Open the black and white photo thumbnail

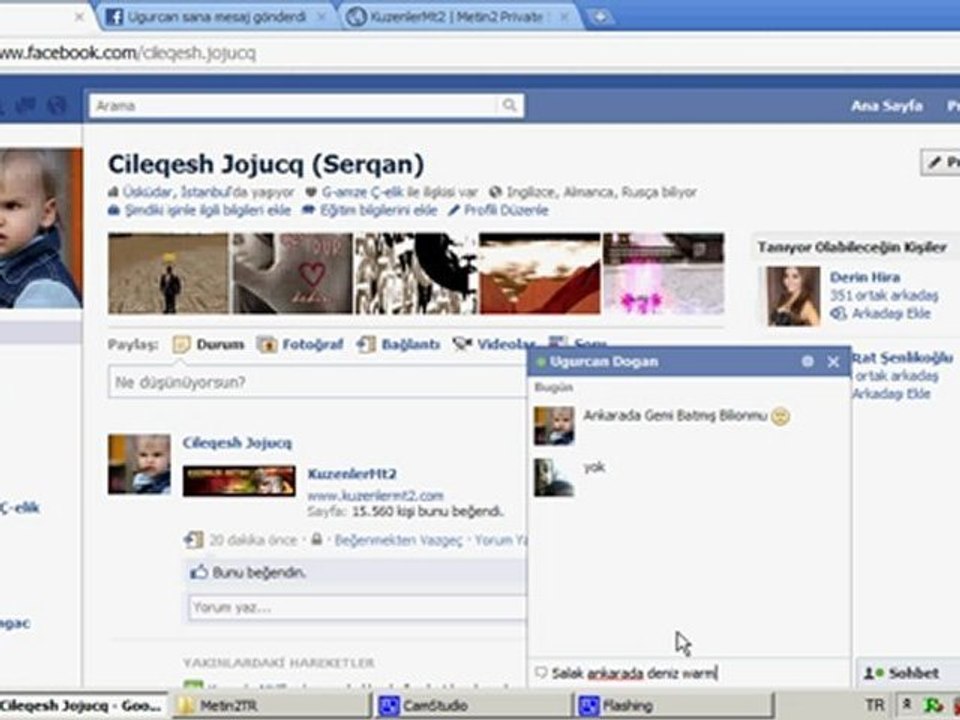point(416,273)
